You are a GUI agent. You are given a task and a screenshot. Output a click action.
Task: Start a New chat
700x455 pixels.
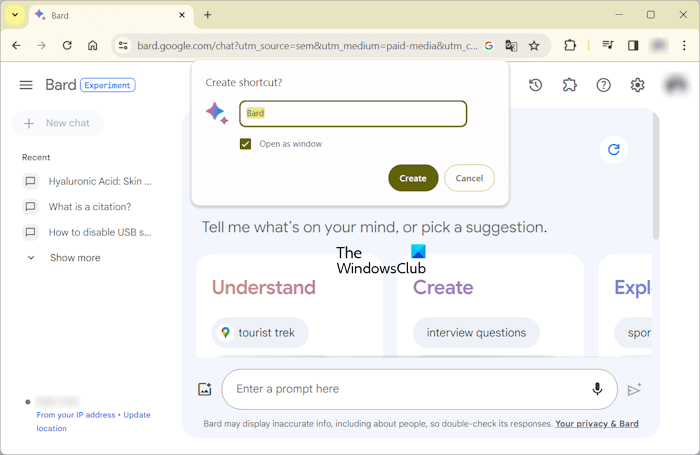click(58, 123)
